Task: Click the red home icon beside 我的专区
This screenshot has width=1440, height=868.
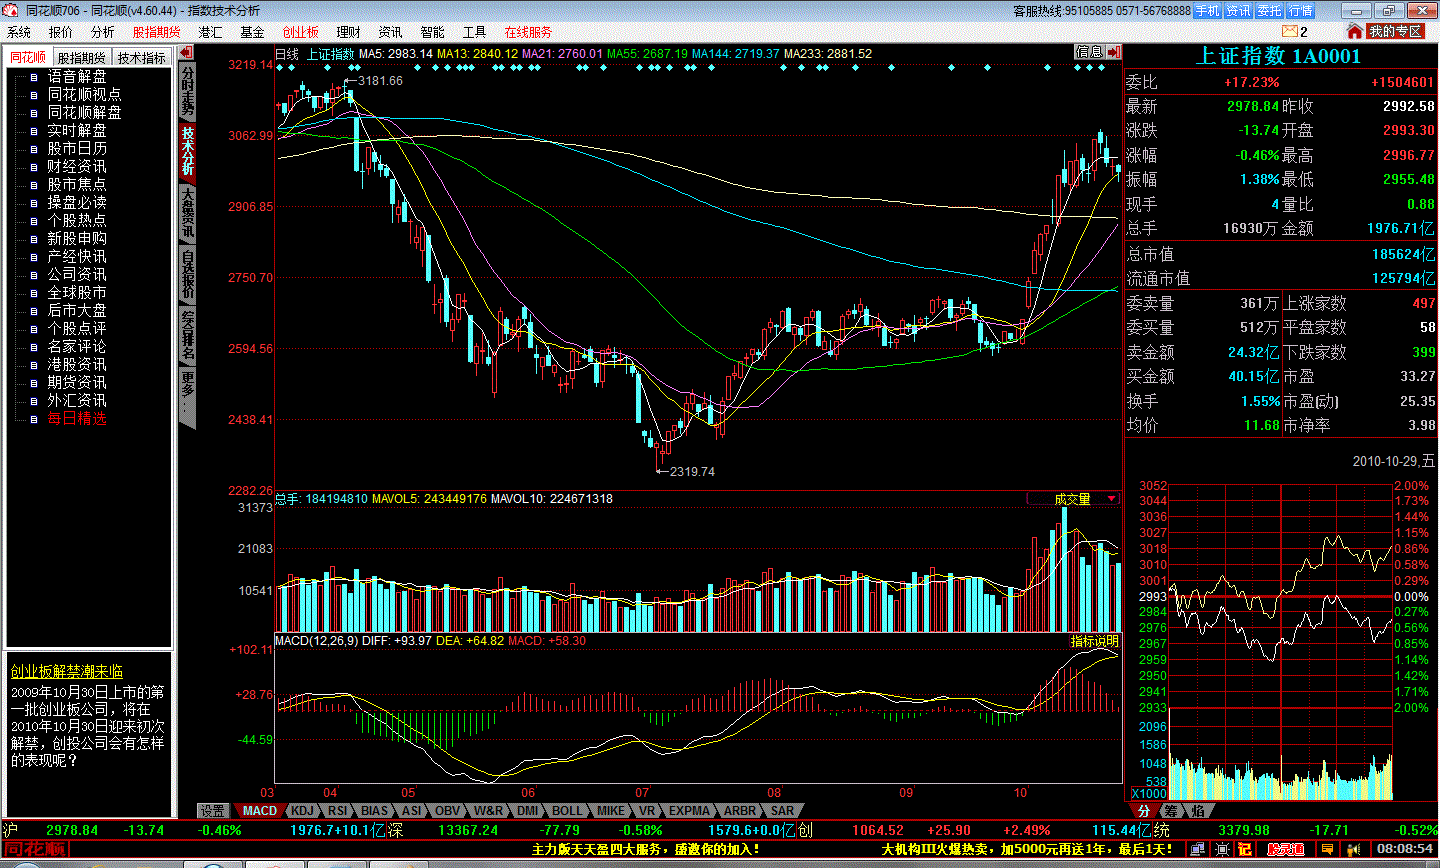Action: click(x=1355, y=32)
